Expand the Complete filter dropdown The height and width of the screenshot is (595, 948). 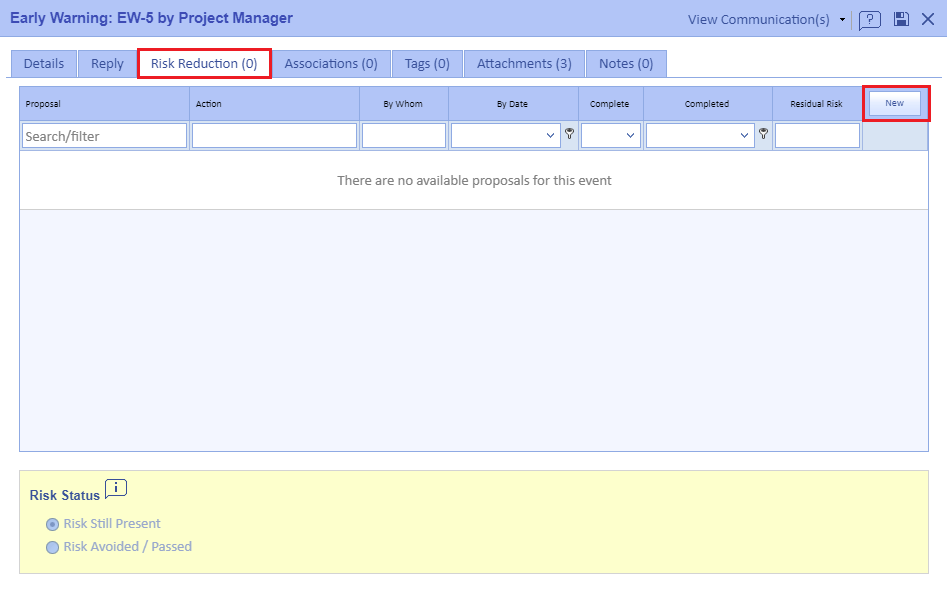(611, 135)
